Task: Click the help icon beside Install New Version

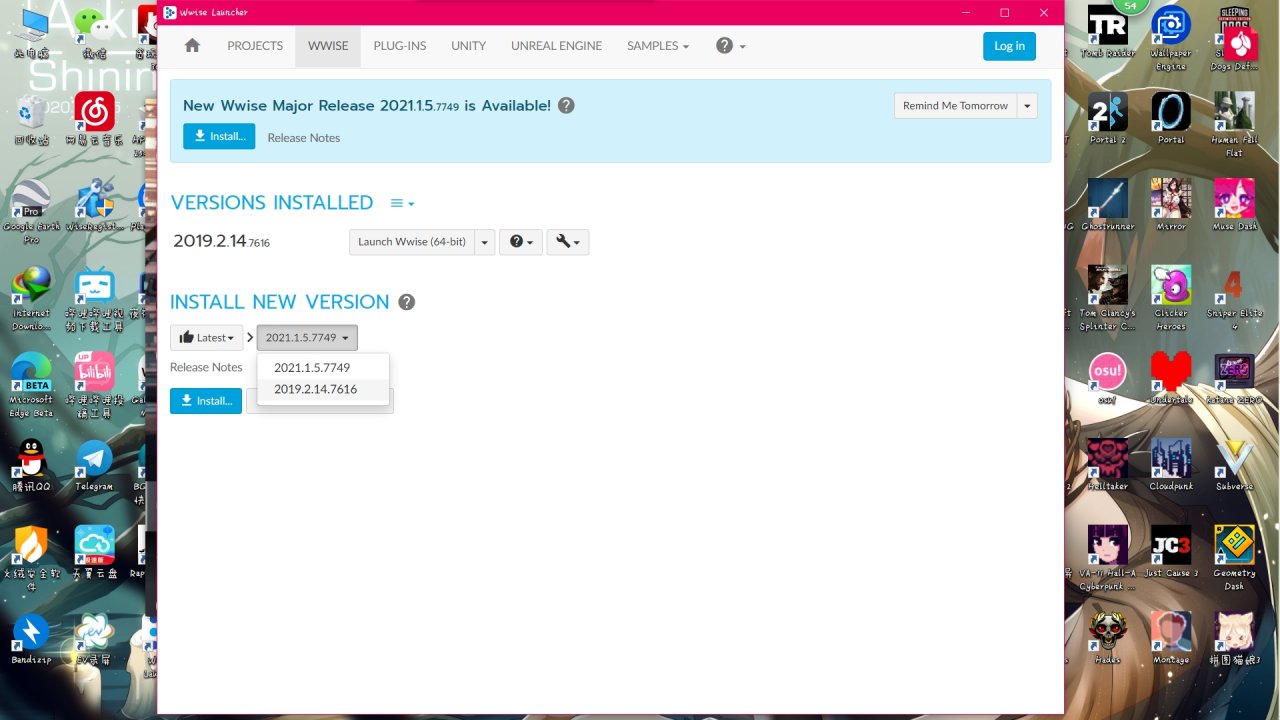Action: click(x=406, y=302)
